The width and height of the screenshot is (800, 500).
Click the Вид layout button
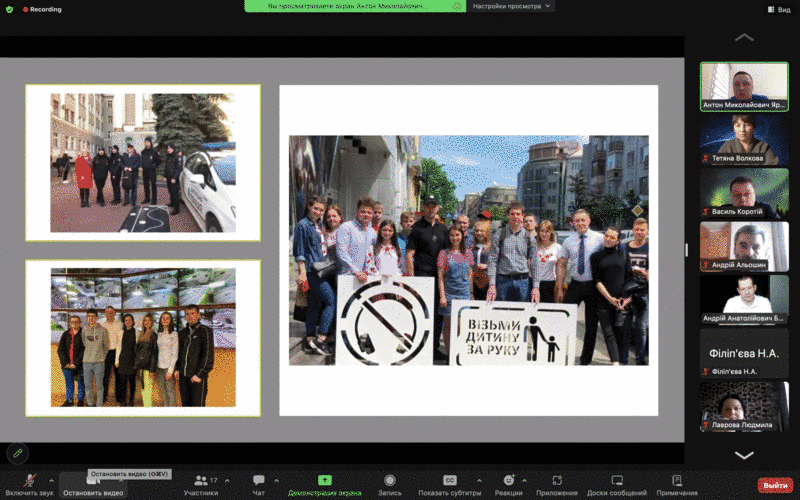(779, 9)
